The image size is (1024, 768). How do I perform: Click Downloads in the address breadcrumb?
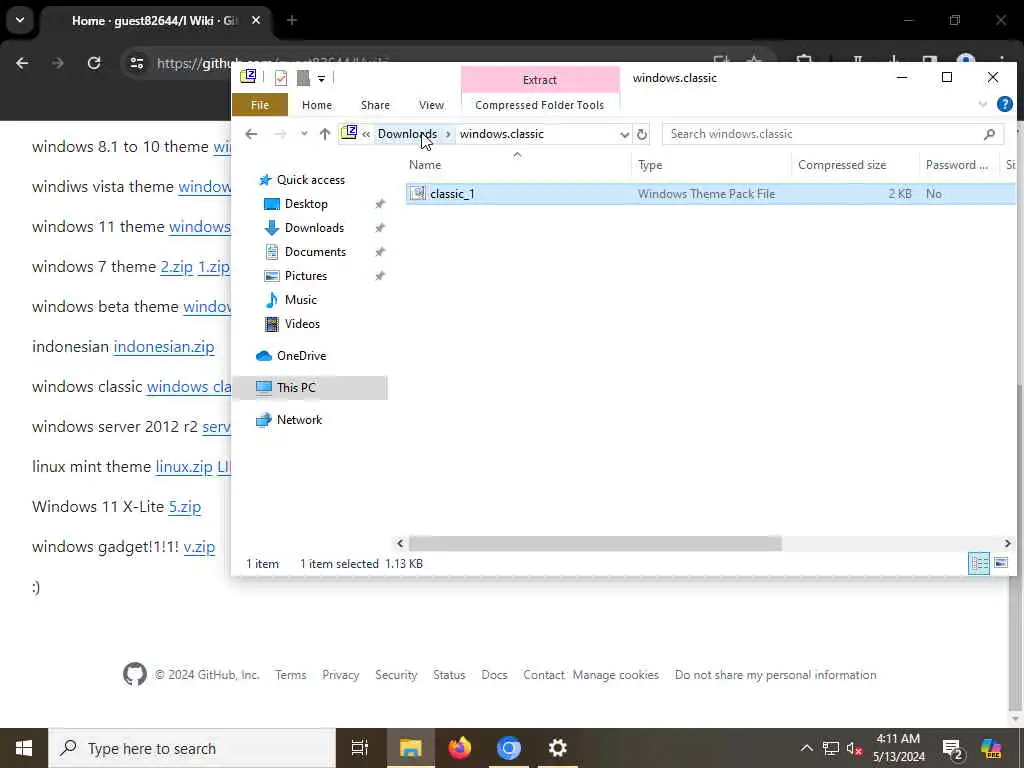tap(407, 134)
